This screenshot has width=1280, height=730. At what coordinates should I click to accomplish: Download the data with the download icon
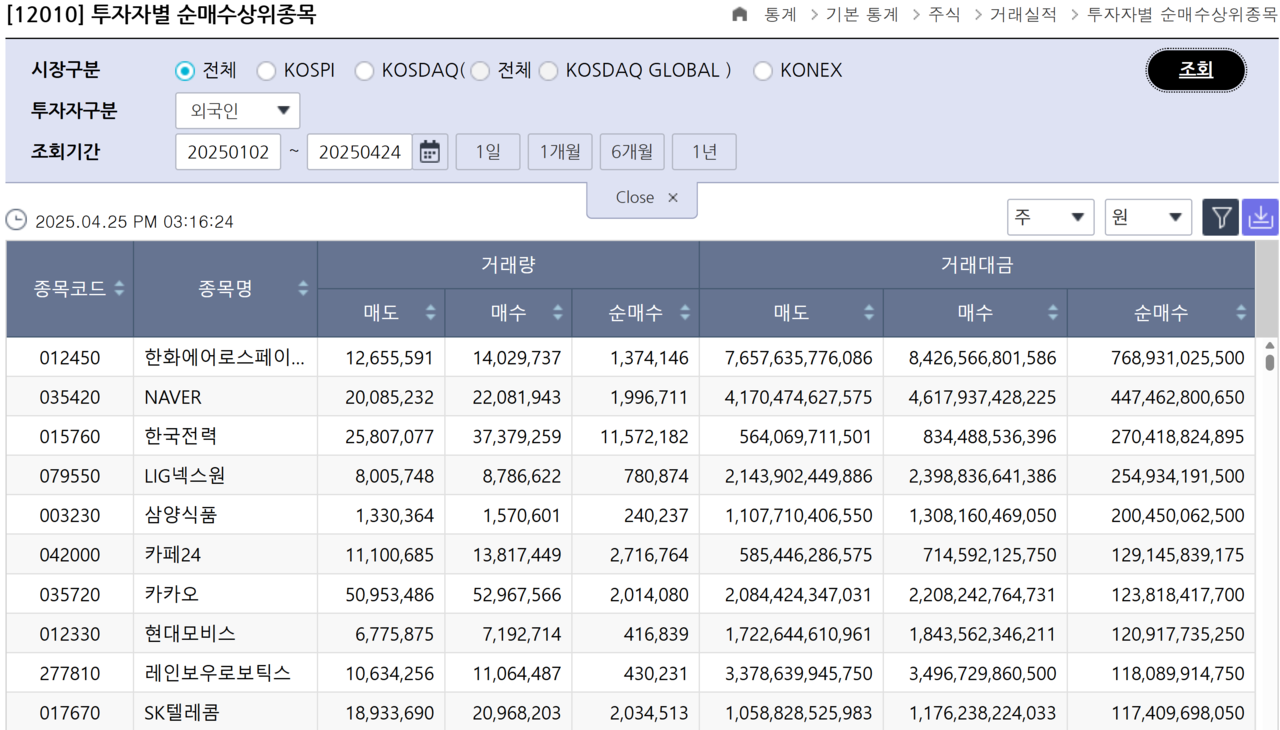(1260, 217)
